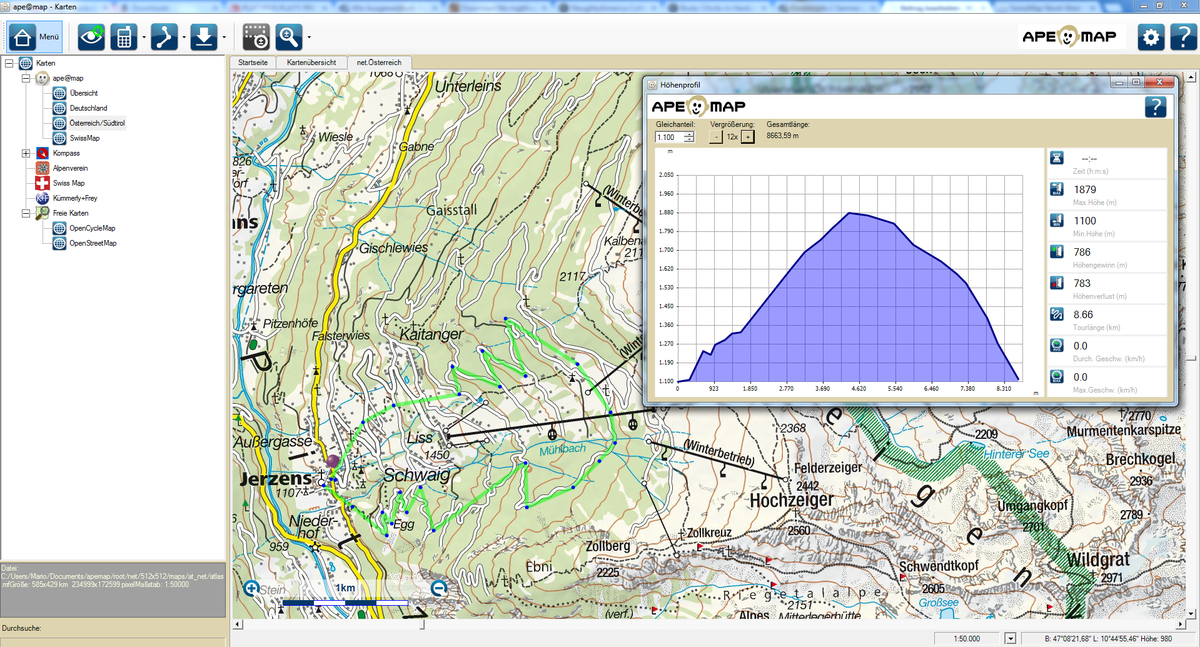Image resolution: width=1200 pixels, height=647 pixels.
Task: Open dropdown arrow next to magnifier tool
Action: coord(309,38)
